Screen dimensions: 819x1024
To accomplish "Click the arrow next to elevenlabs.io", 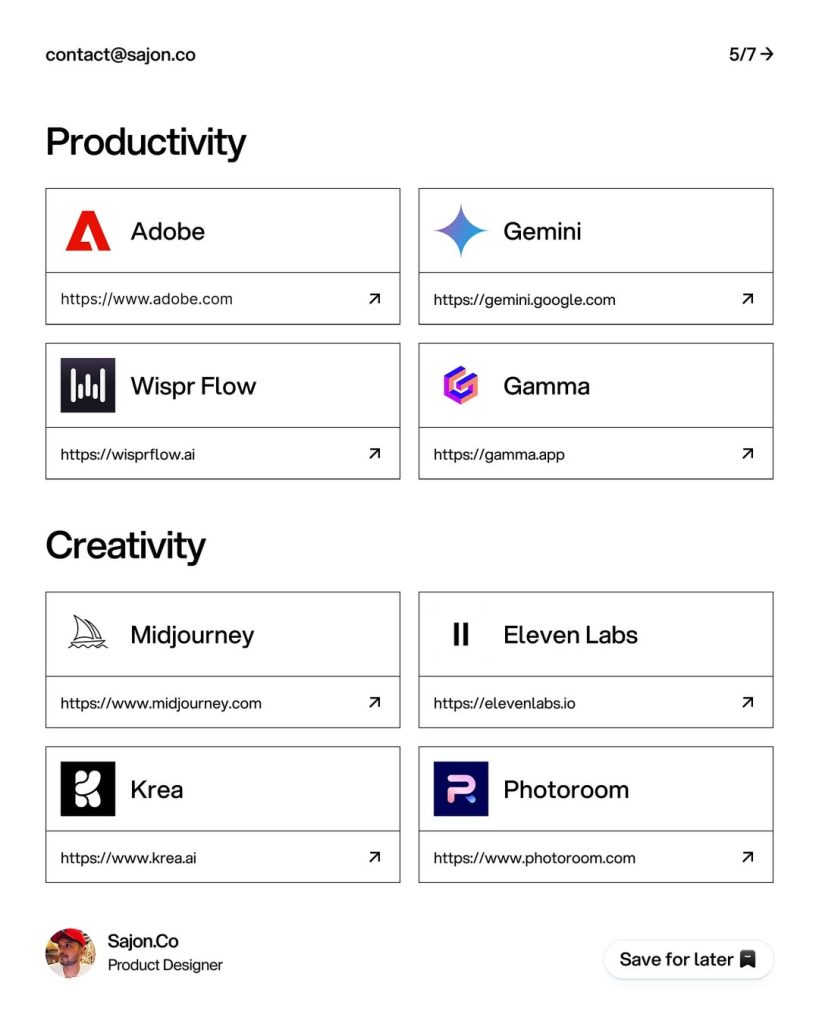I will (x=748, y=702).
